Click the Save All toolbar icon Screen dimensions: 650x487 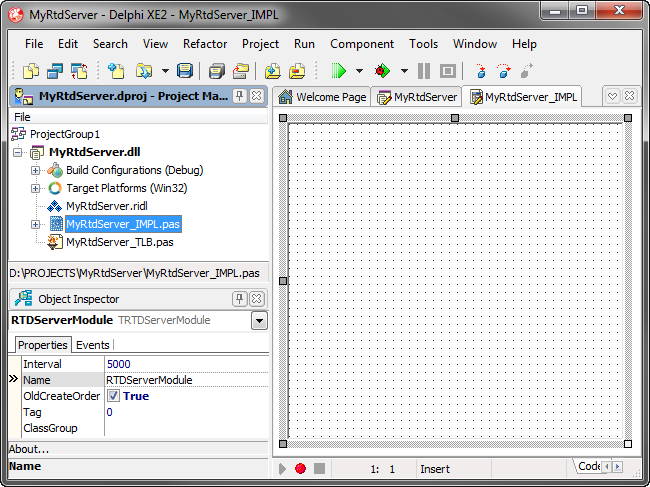pyautogui.click(x=215, y=71)
